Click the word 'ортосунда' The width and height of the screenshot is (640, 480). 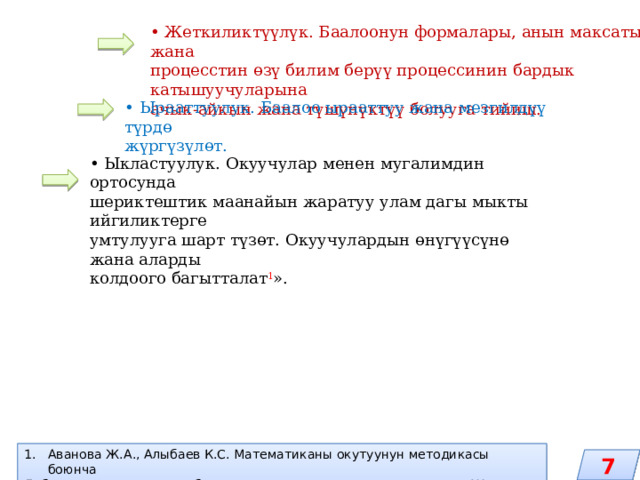coord(133,182)
